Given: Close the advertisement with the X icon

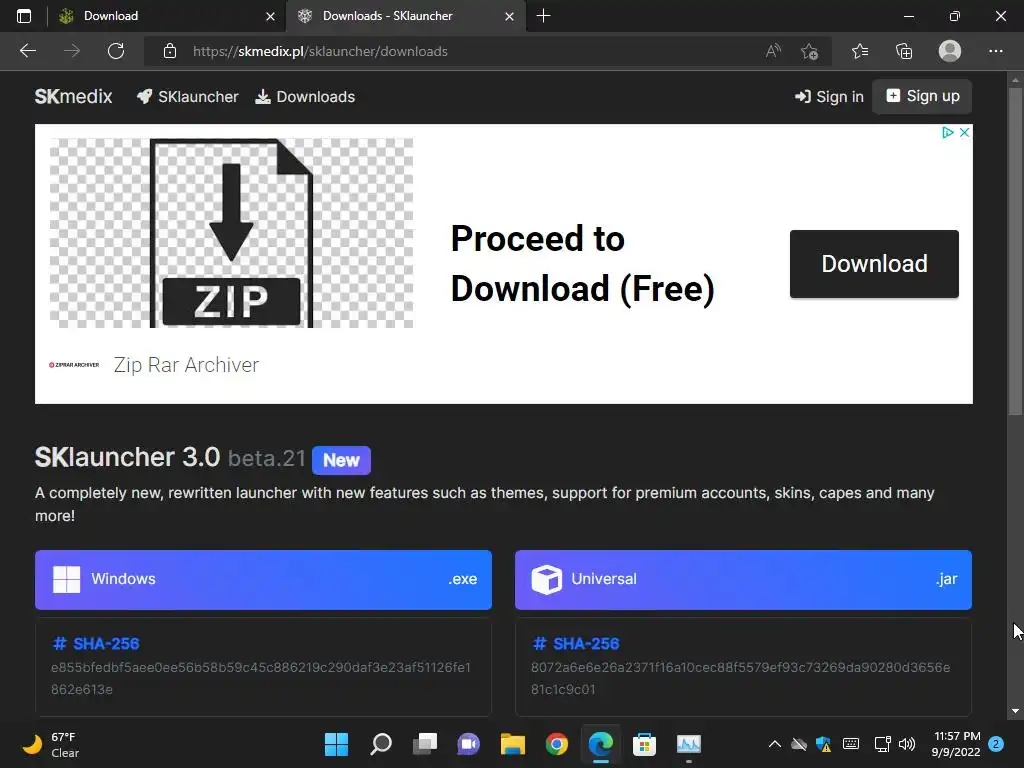Looking at the screenshot, I should [964, 133].
